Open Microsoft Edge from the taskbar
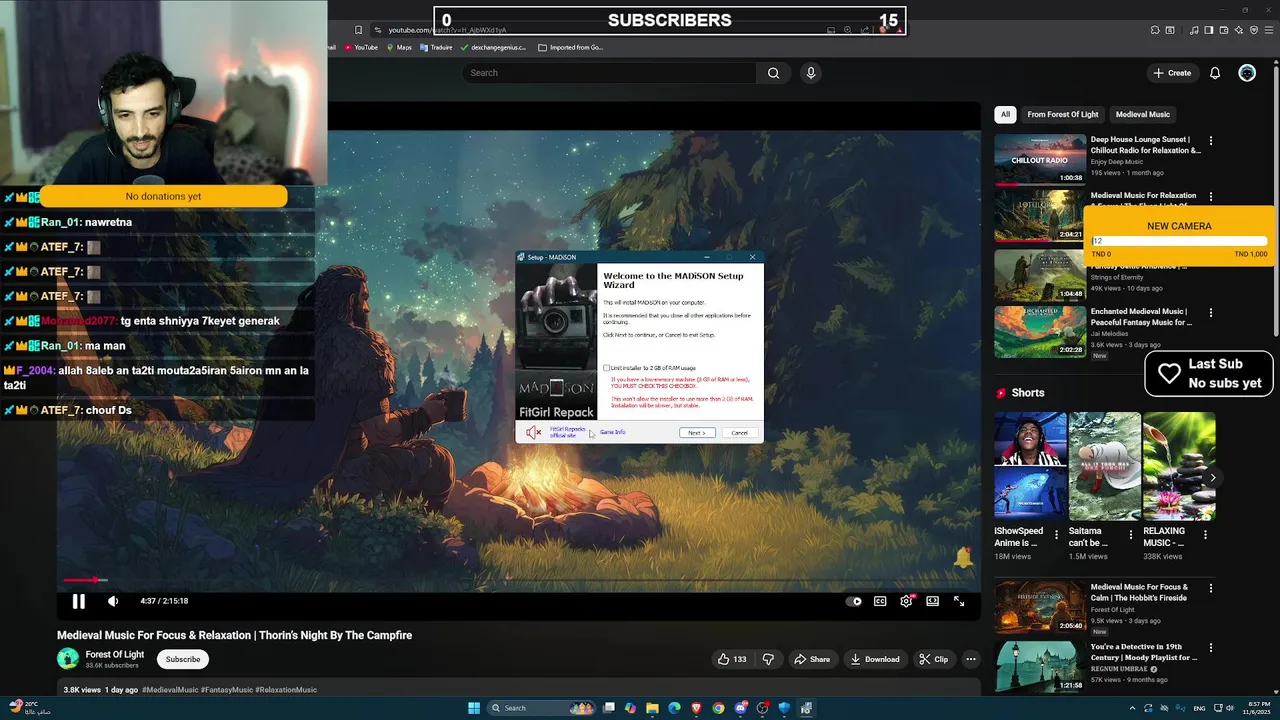This screenshot has height=720, width=1280. [x=674, y=708]
